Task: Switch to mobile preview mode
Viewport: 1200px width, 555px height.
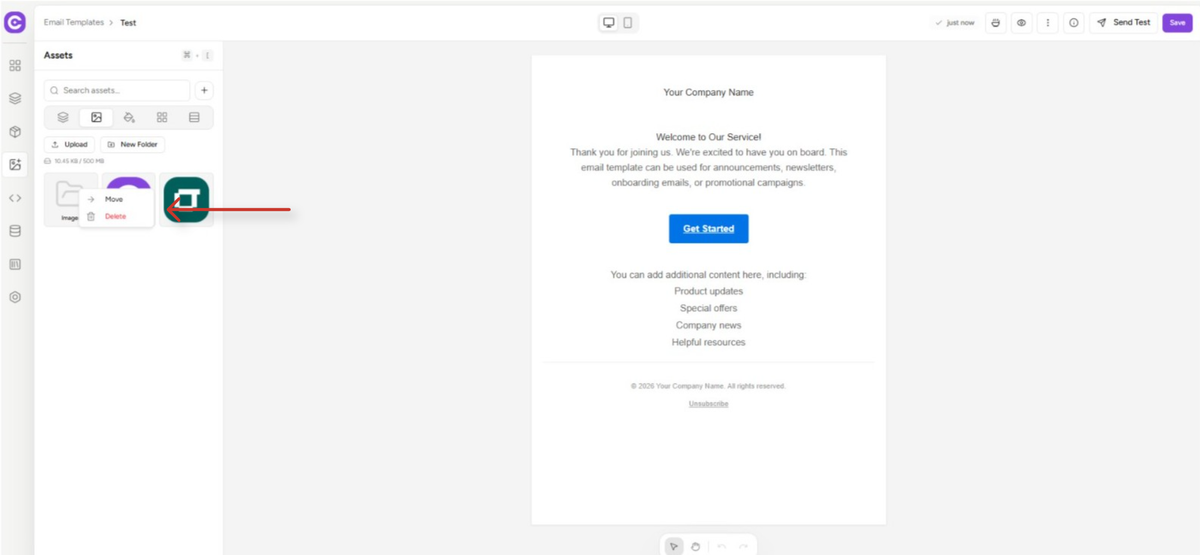Action: tap(628, 22)
